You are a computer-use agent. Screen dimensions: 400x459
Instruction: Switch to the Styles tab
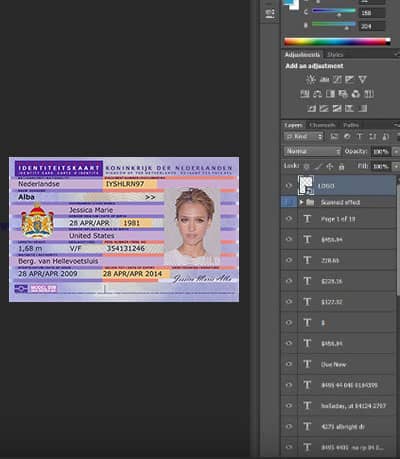click(335, 55)
